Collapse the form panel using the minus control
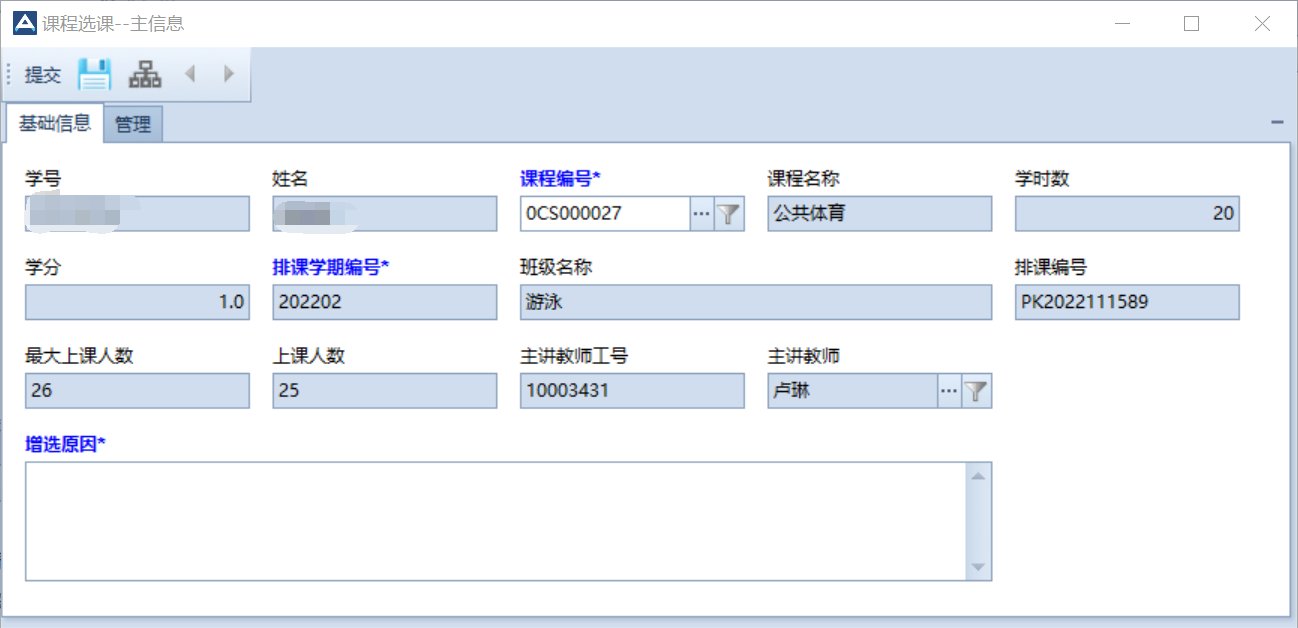 (1276, 121)
